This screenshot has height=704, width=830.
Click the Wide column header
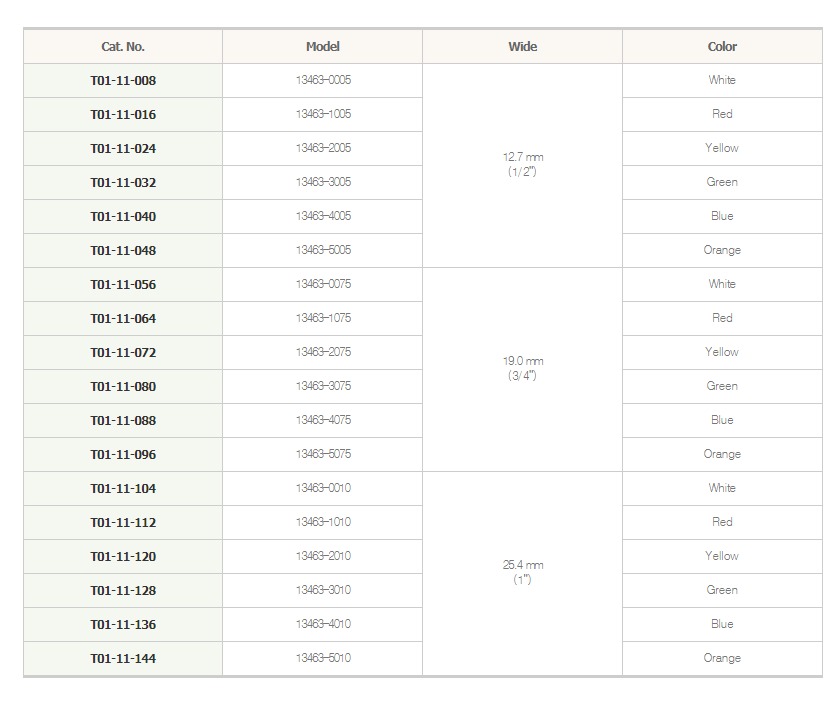click(x=522, y=47)
